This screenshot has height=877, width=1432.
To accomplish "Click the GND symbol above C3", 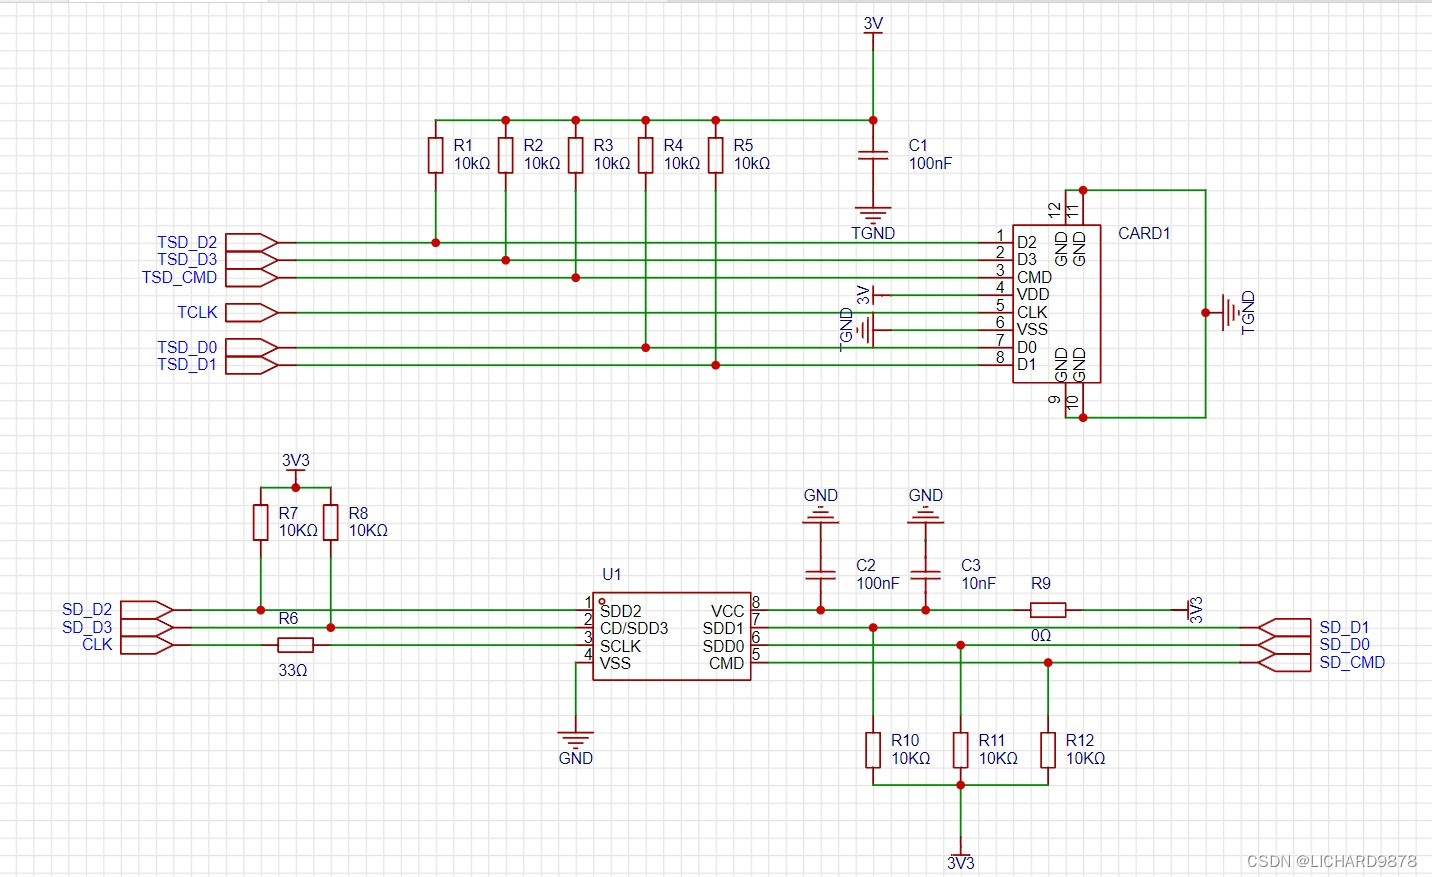I will point(925,515).
